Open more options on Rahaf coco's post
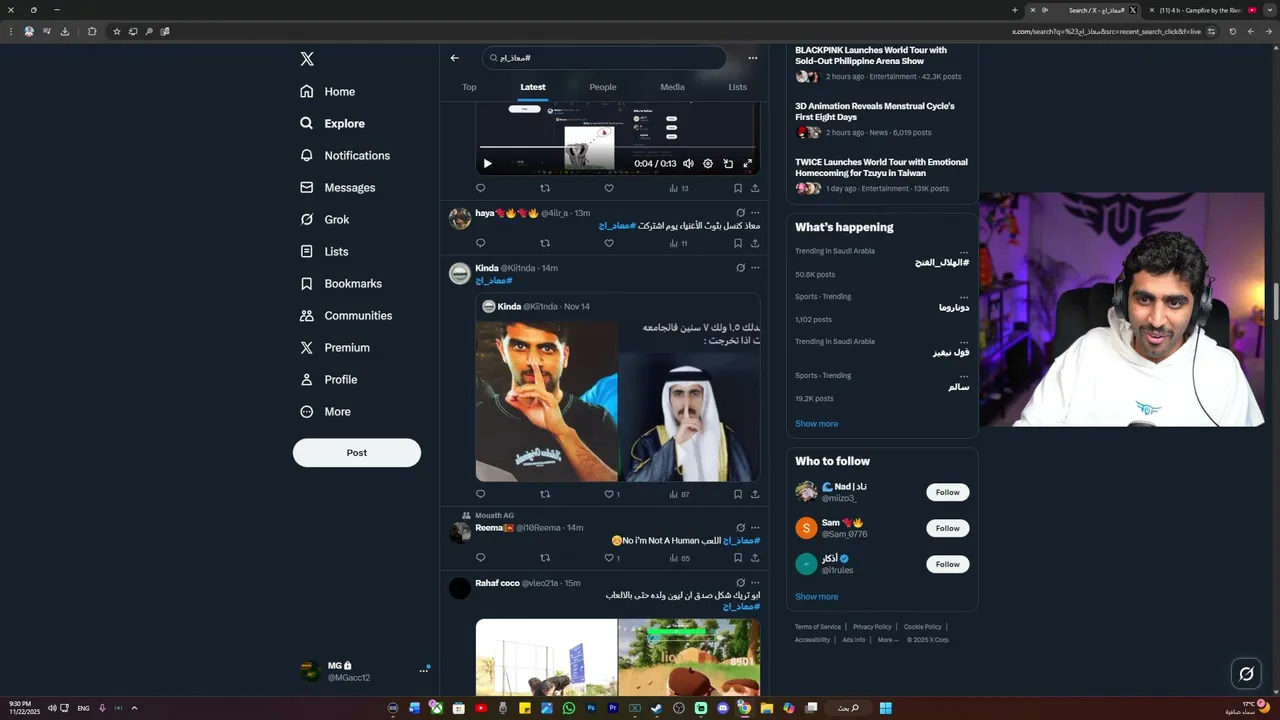The image size is (1280, 720). click(755, 582)
